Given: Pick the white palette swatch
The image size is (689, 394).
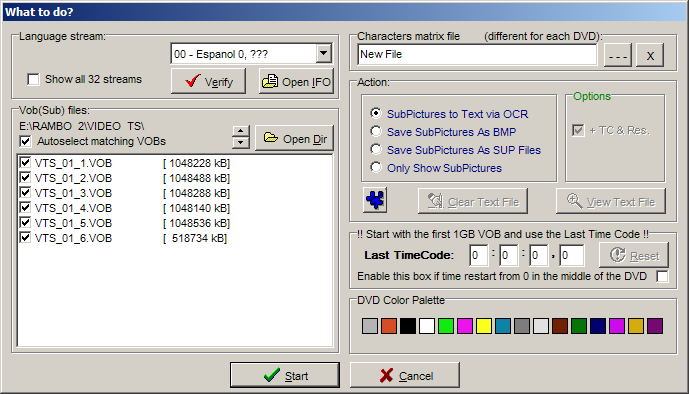Looking at the screenshot, I should [x=427, y=326].
